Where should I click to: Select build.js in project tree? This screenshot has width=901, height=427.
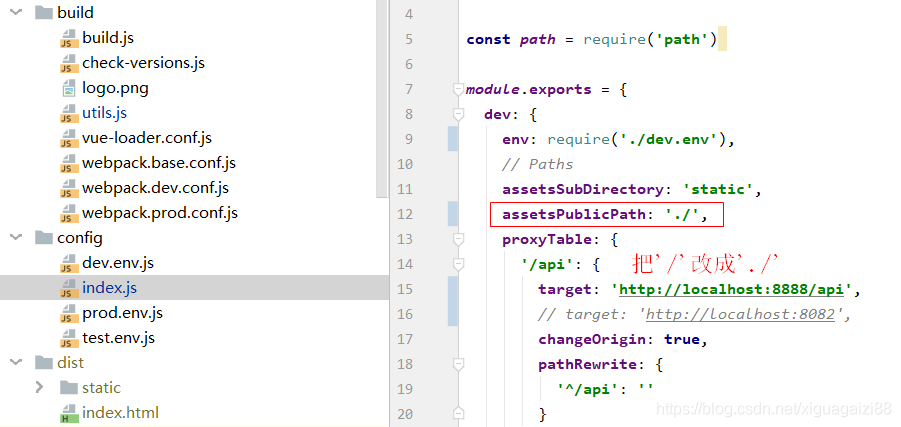[108, 38]
